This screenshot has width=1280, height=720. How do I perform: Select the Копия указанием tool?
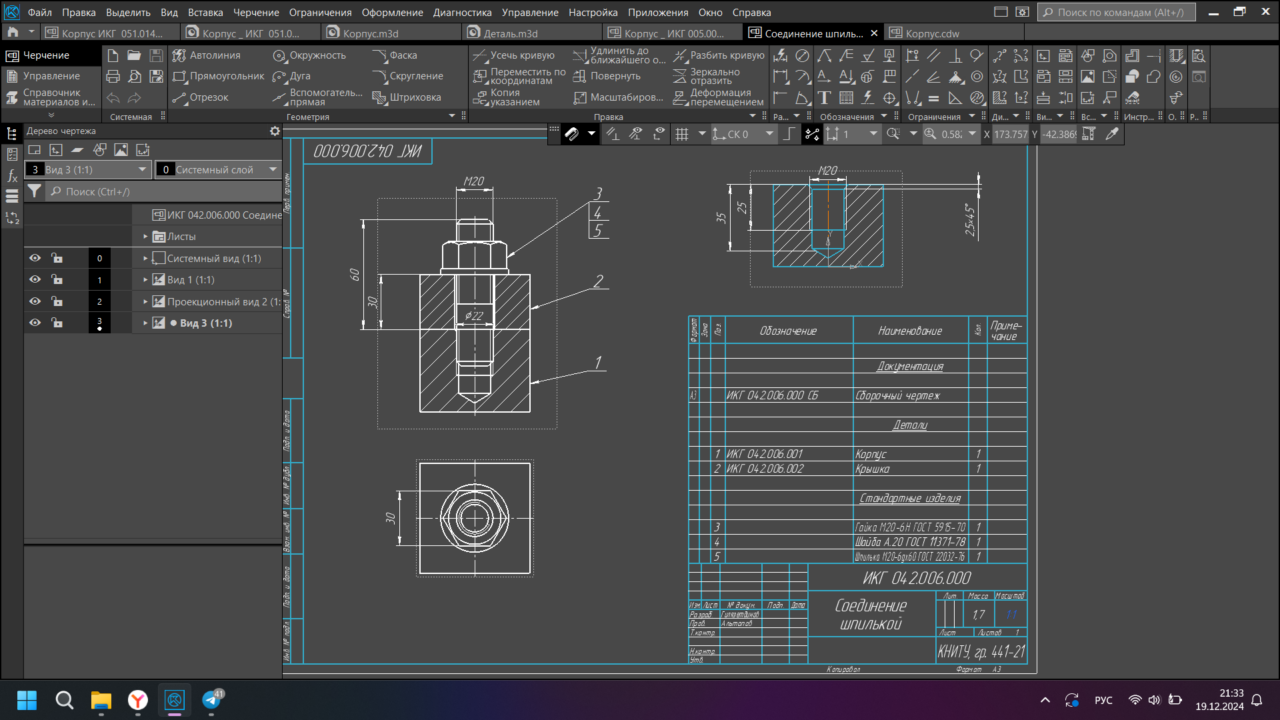pyautogui.click(x=505, y=97)
